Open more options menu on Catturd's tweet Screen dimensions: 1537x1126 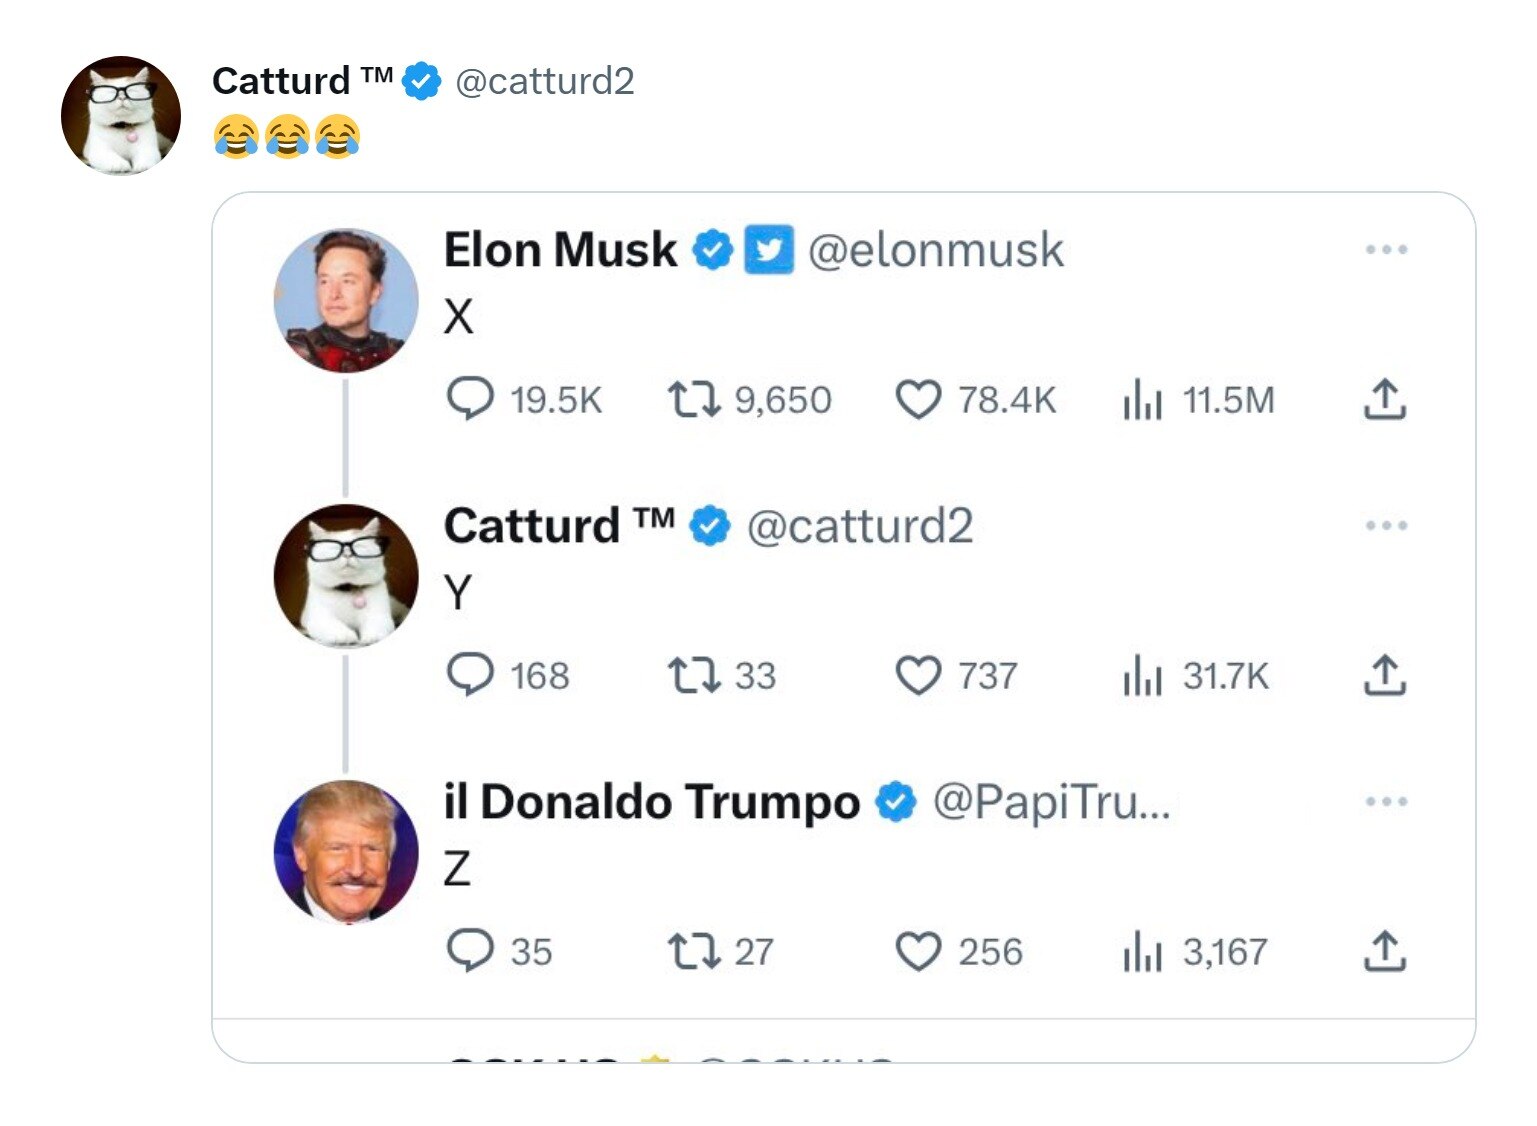[1388, 525]
